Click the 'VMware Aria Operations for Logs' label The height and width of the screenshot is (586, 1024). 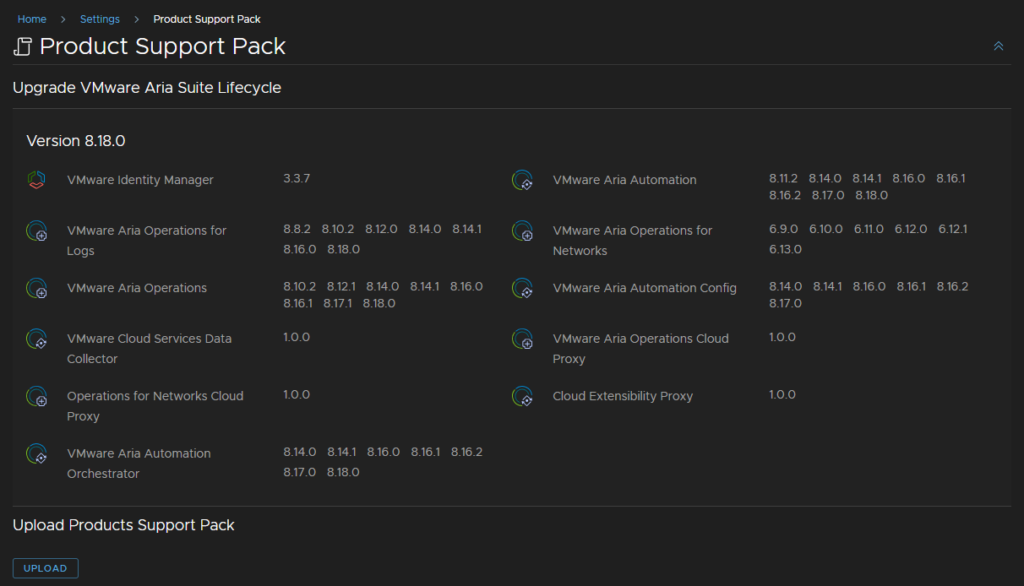tap(146, 240)
